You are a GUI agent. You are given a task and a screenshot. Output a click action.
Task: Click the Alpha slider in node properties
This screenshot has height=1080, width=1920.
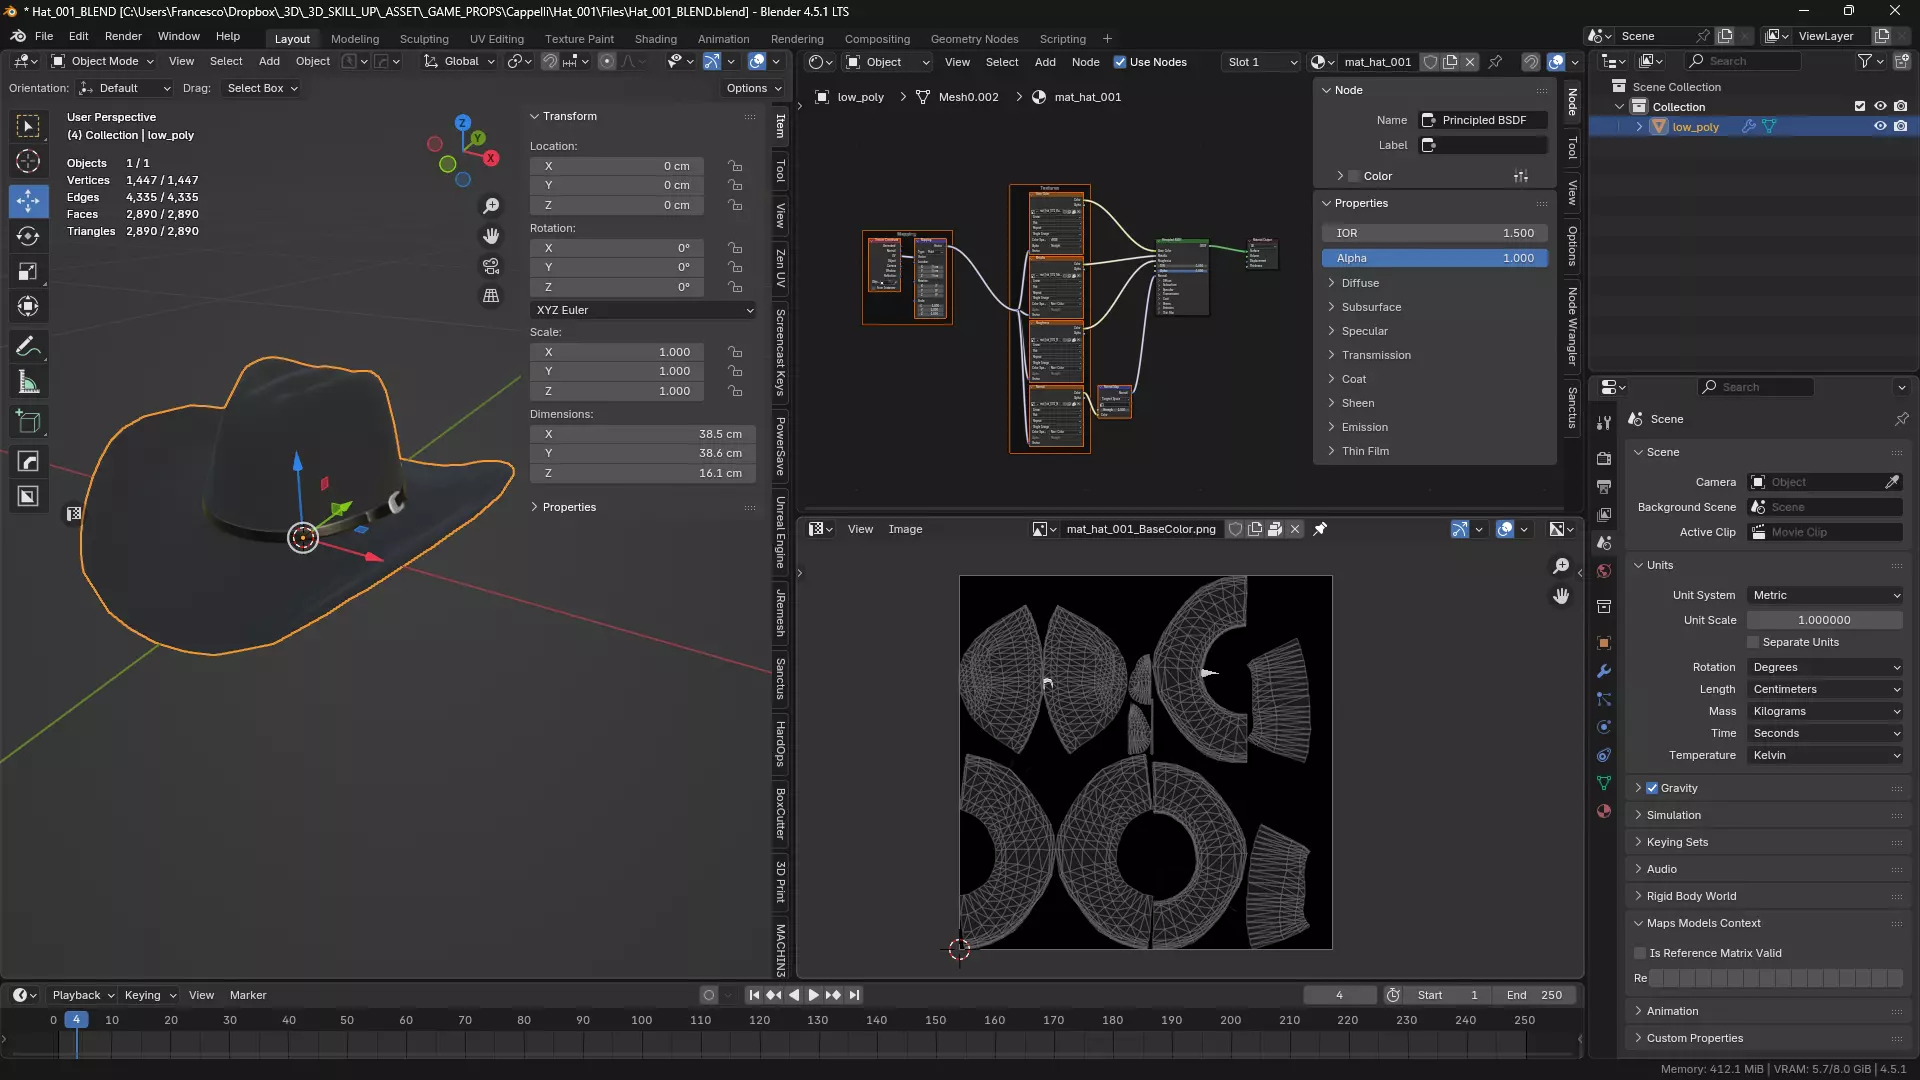1434,258
